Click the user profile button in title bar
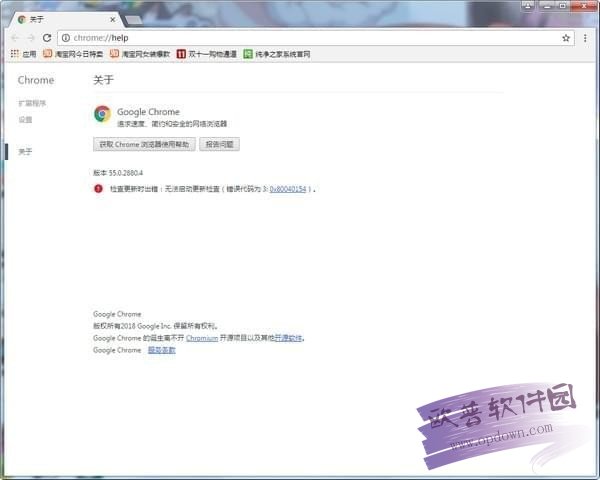 click(x=528, y=5)
